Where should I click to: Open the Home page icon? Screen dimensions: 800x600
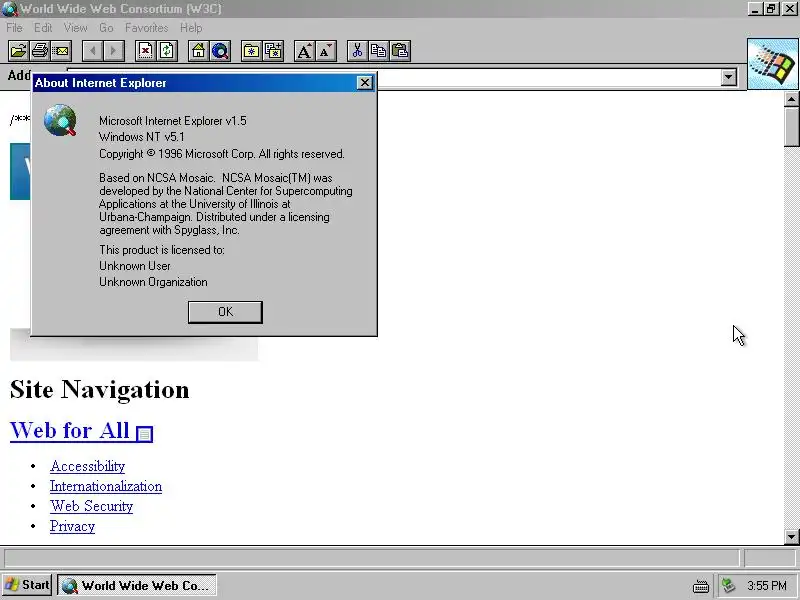click(198, 51)
